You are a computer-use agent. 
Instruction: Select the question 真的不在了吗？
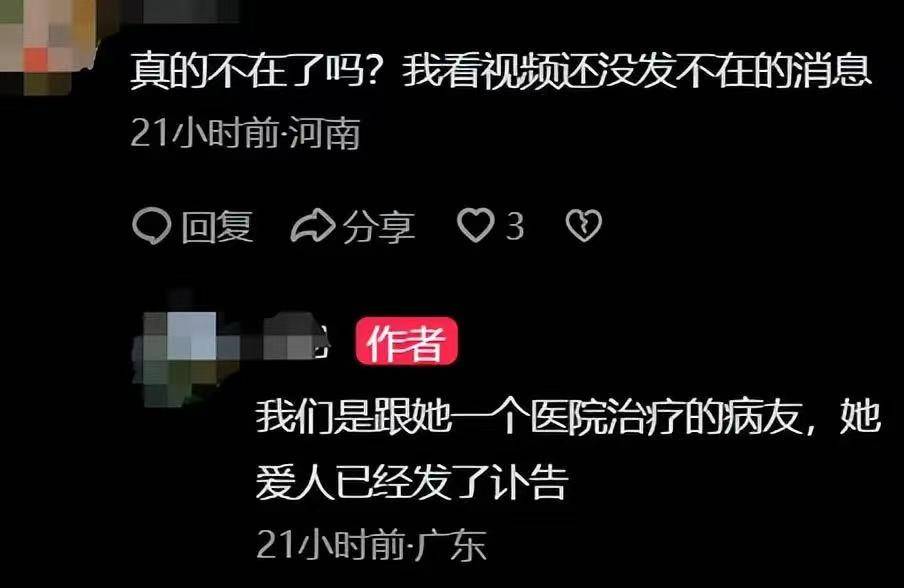tap(255, 71)
